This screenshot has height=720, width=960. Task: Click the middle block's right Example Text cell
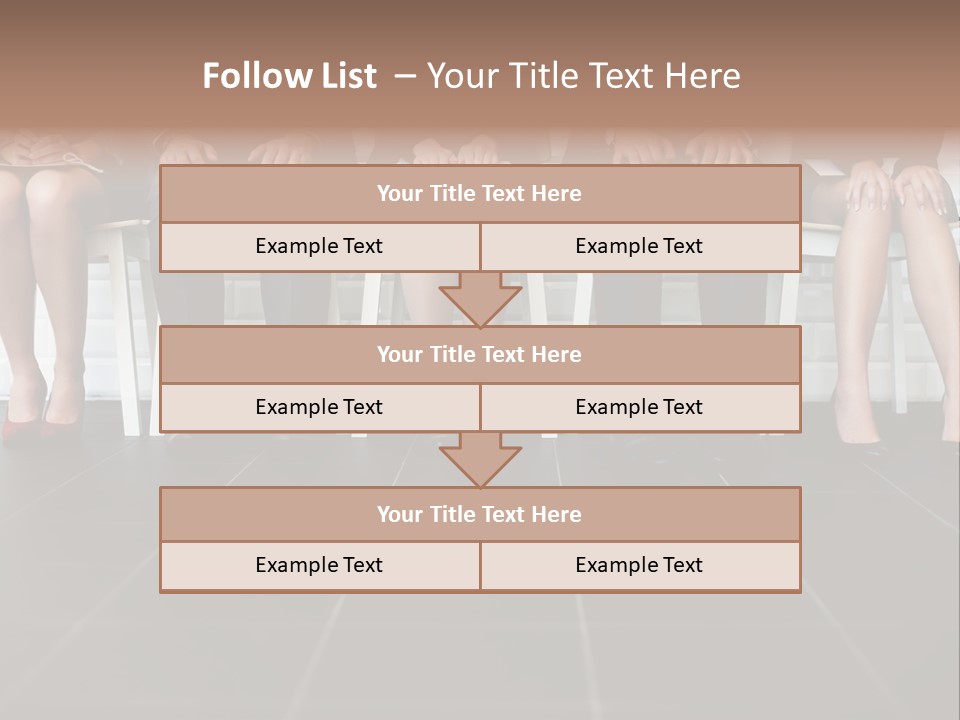[x=639, y=407]
